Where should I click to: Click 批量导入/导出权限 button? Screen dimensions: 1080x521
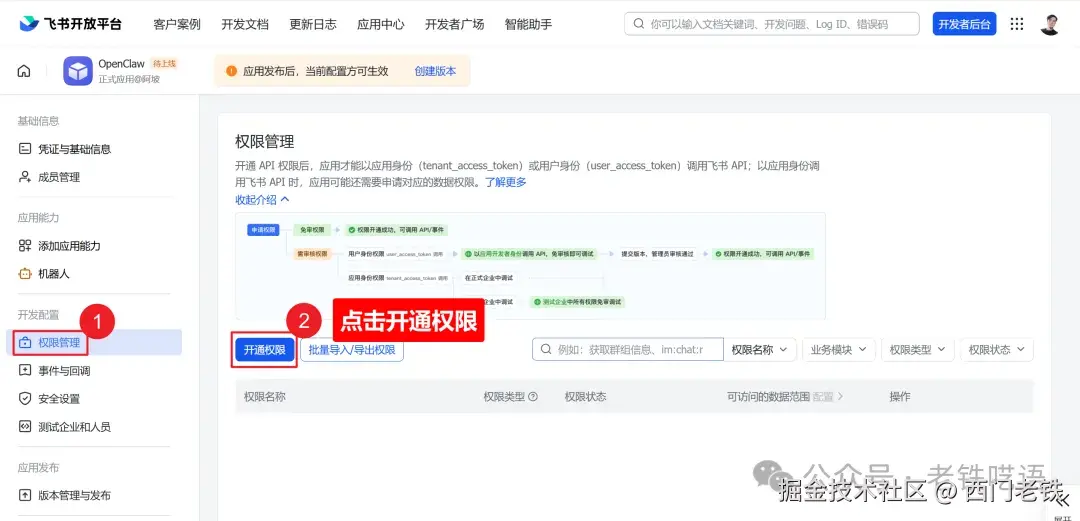click(x=352, y=350)
